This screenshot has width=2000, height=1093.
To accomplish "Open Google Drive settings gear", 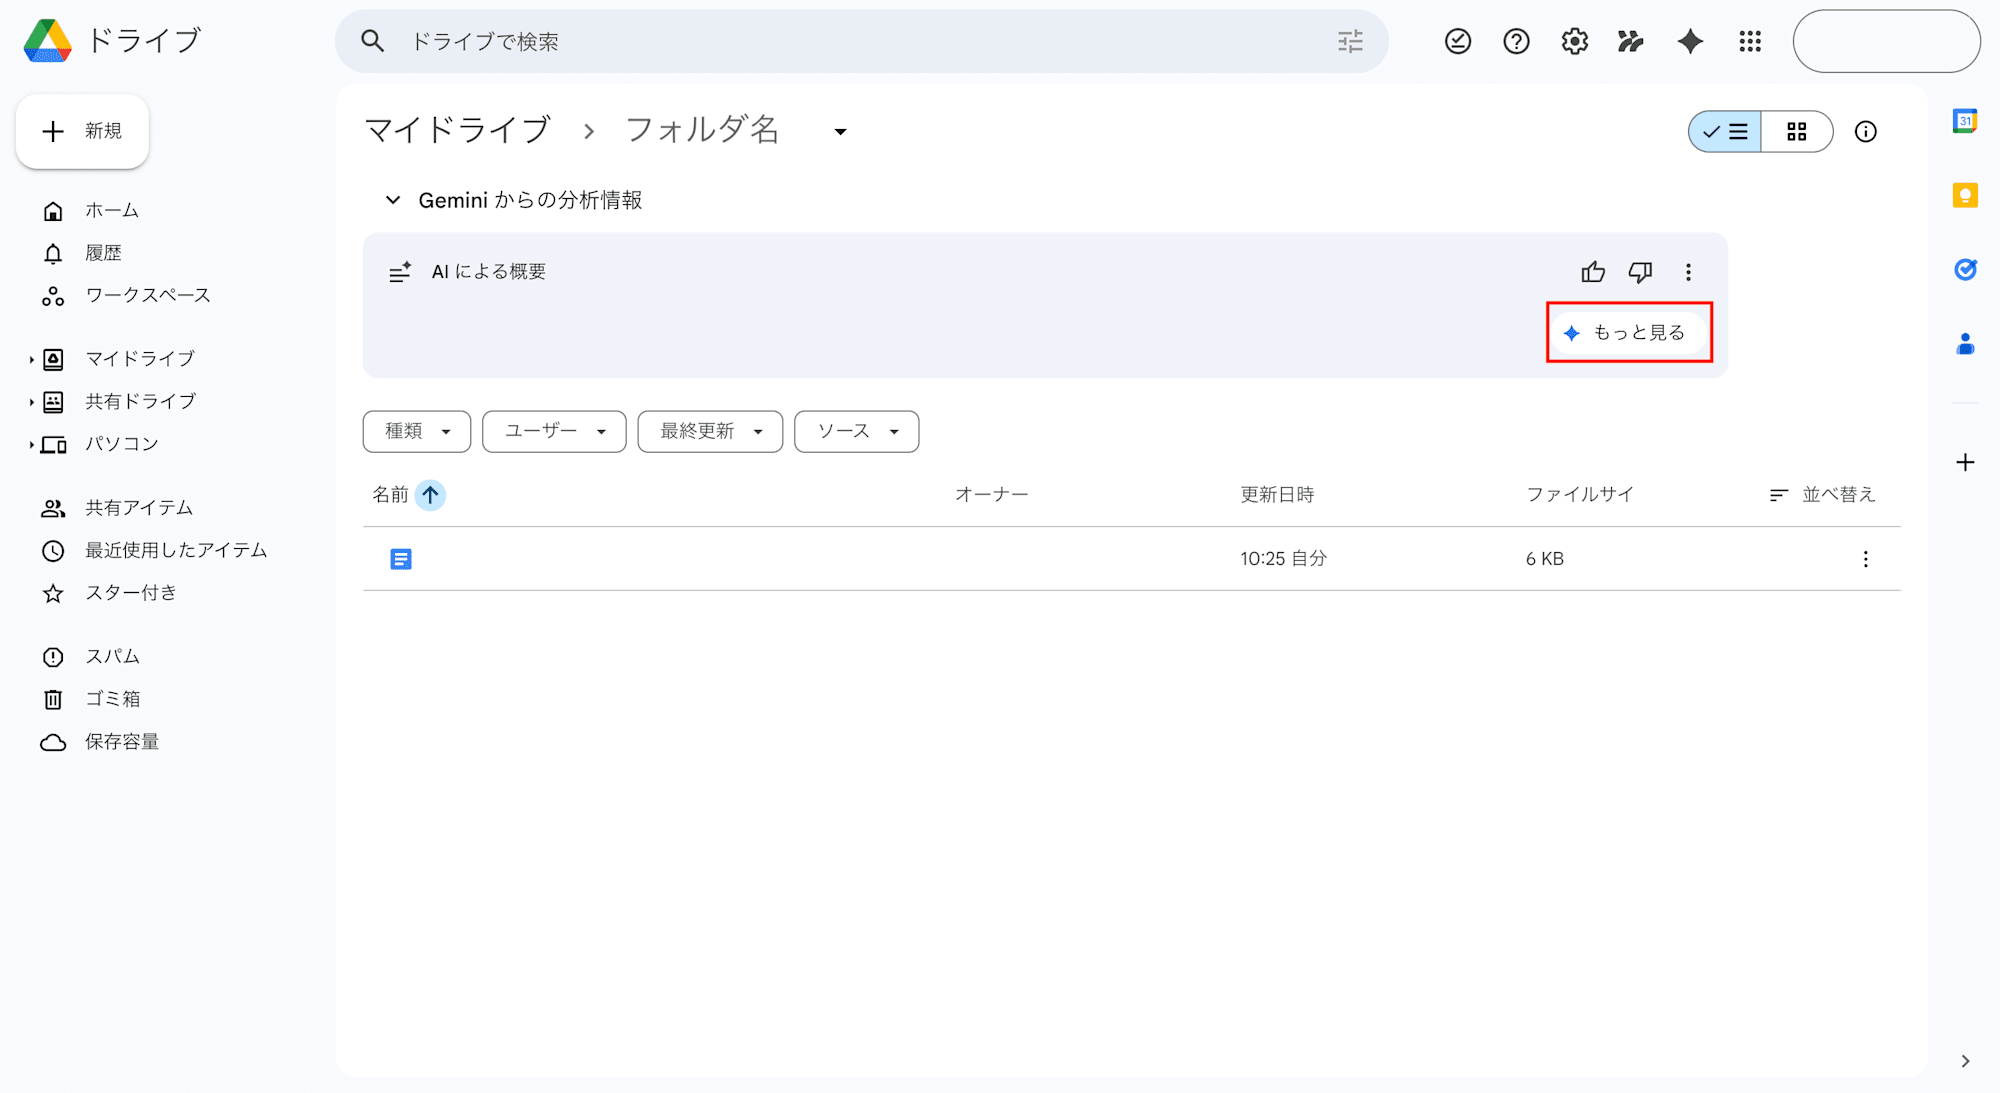I will [x=1573, y=41].
